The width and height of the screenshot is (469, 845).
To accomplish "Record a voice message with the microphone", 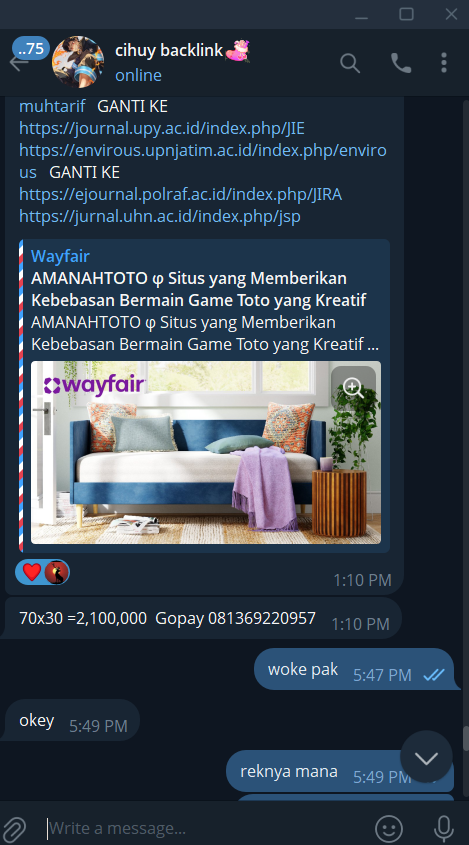I will coord(444,828).
